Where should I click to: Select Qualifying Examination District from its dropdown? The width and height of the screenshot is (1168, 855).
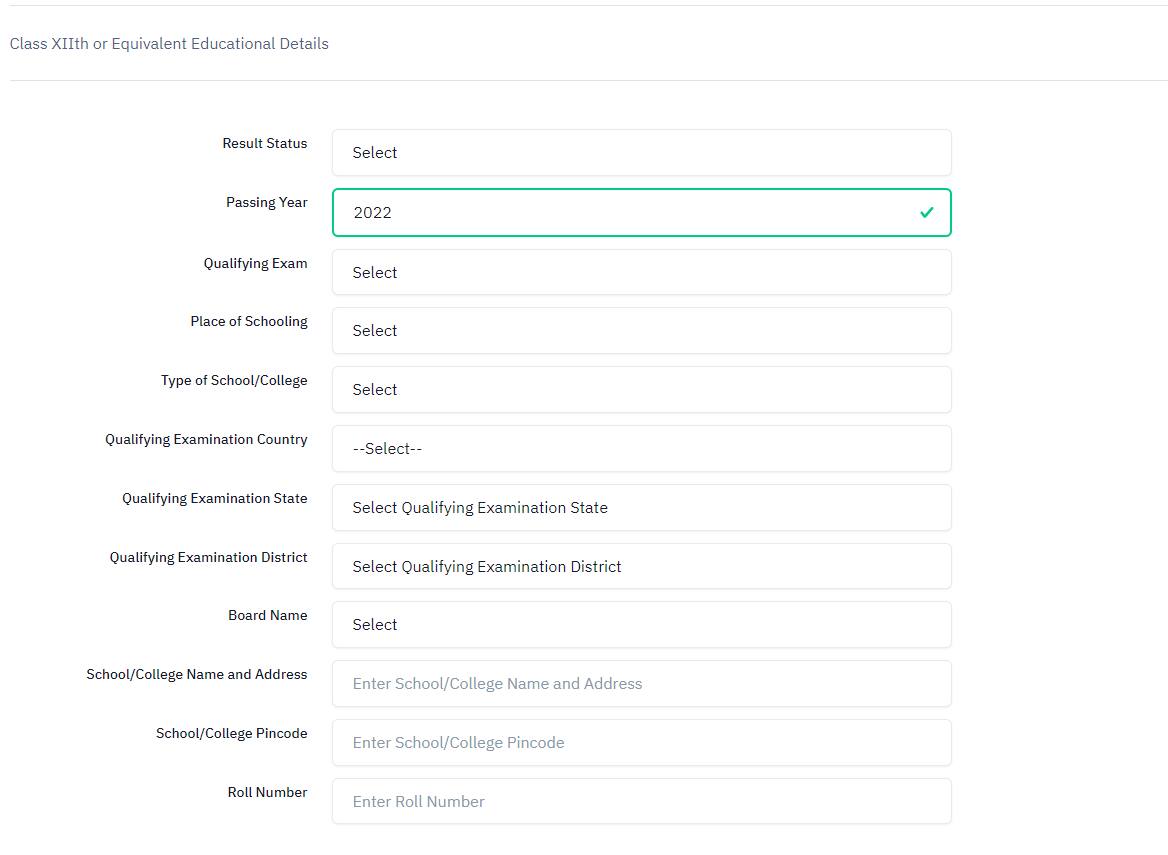point(641,566)
